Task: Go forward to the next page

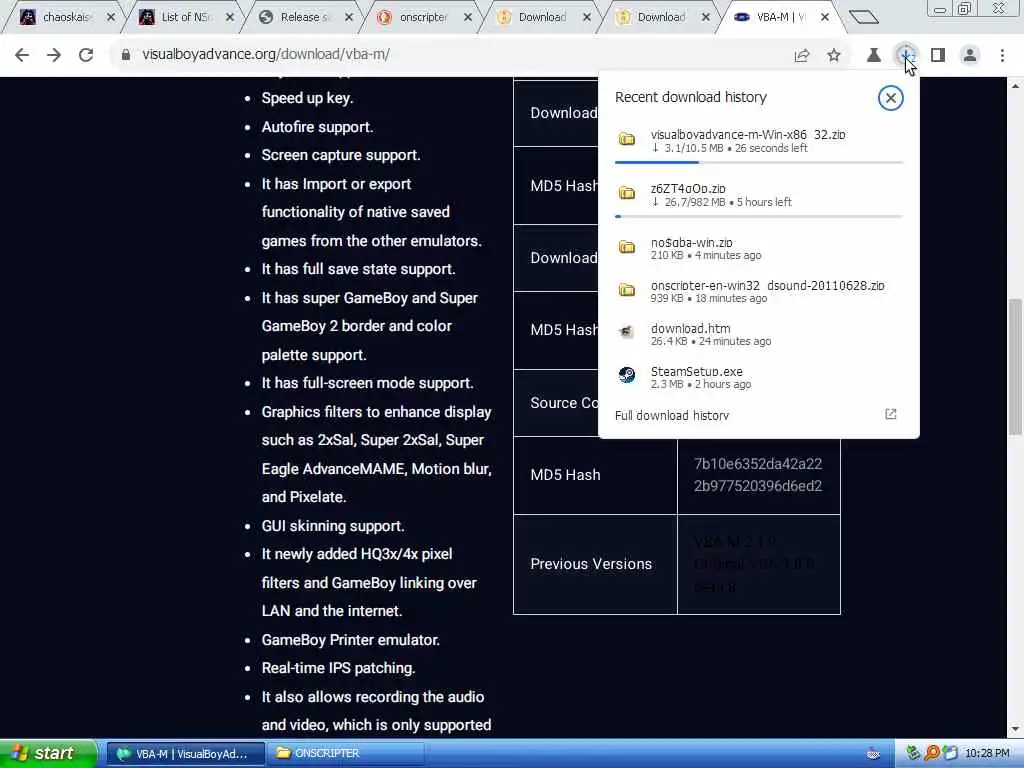Action: click(54, 55)
